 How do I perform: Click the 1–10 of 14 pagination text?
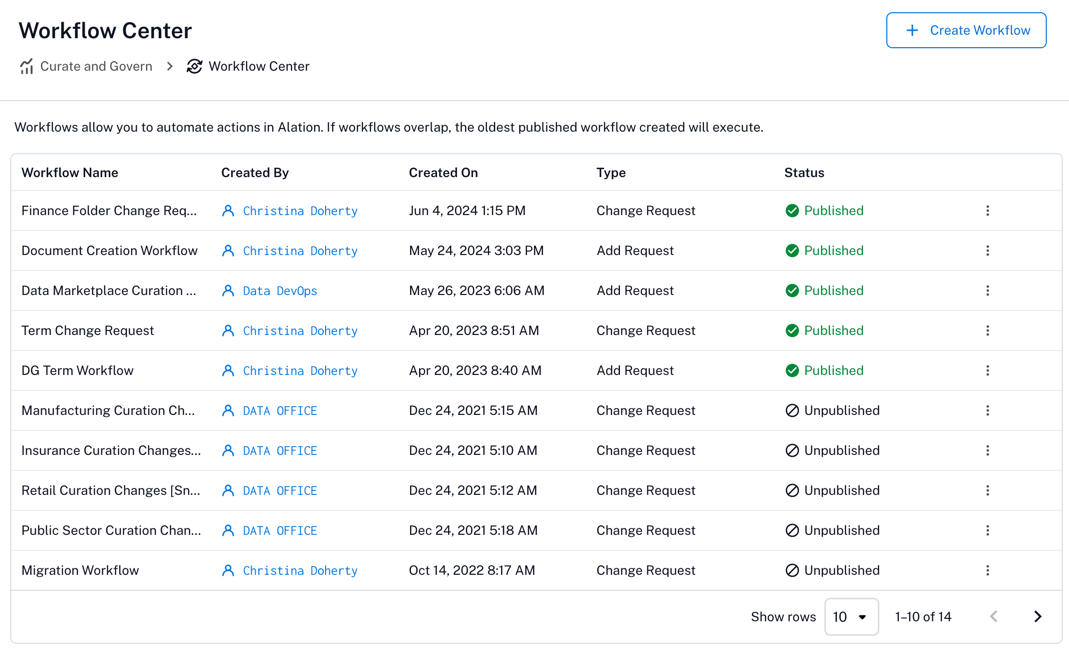[923, 616]
